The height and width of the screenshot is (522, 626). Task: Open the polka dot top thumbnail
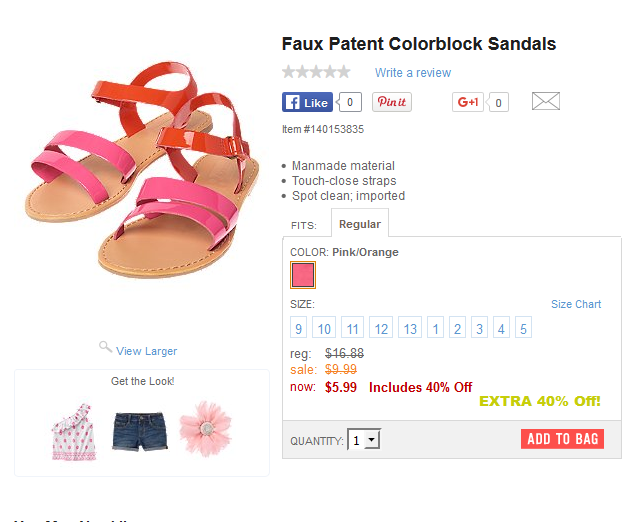click(74, 433)
